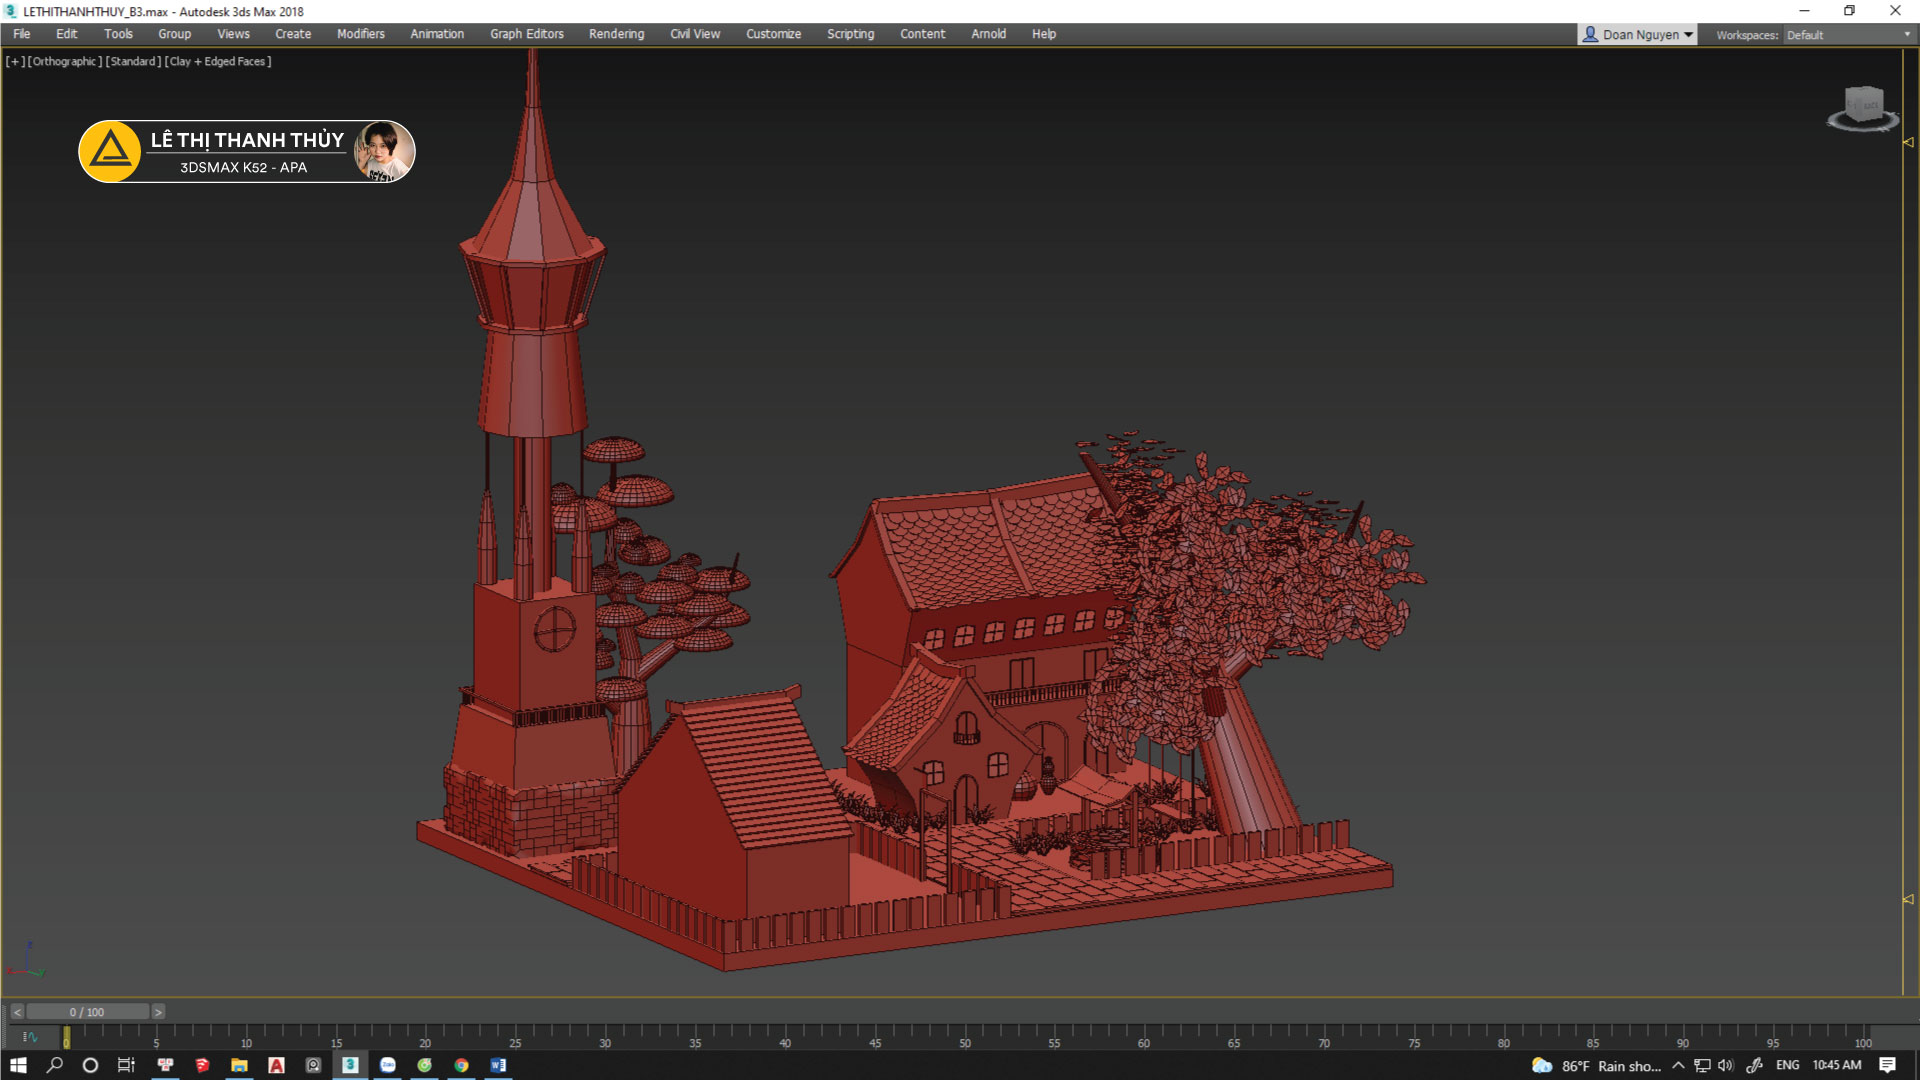1920x1080 pixels.
Task: Open Microsoft Word from the taskbar
Action: pyautogui.click(x=498, y=1065)
